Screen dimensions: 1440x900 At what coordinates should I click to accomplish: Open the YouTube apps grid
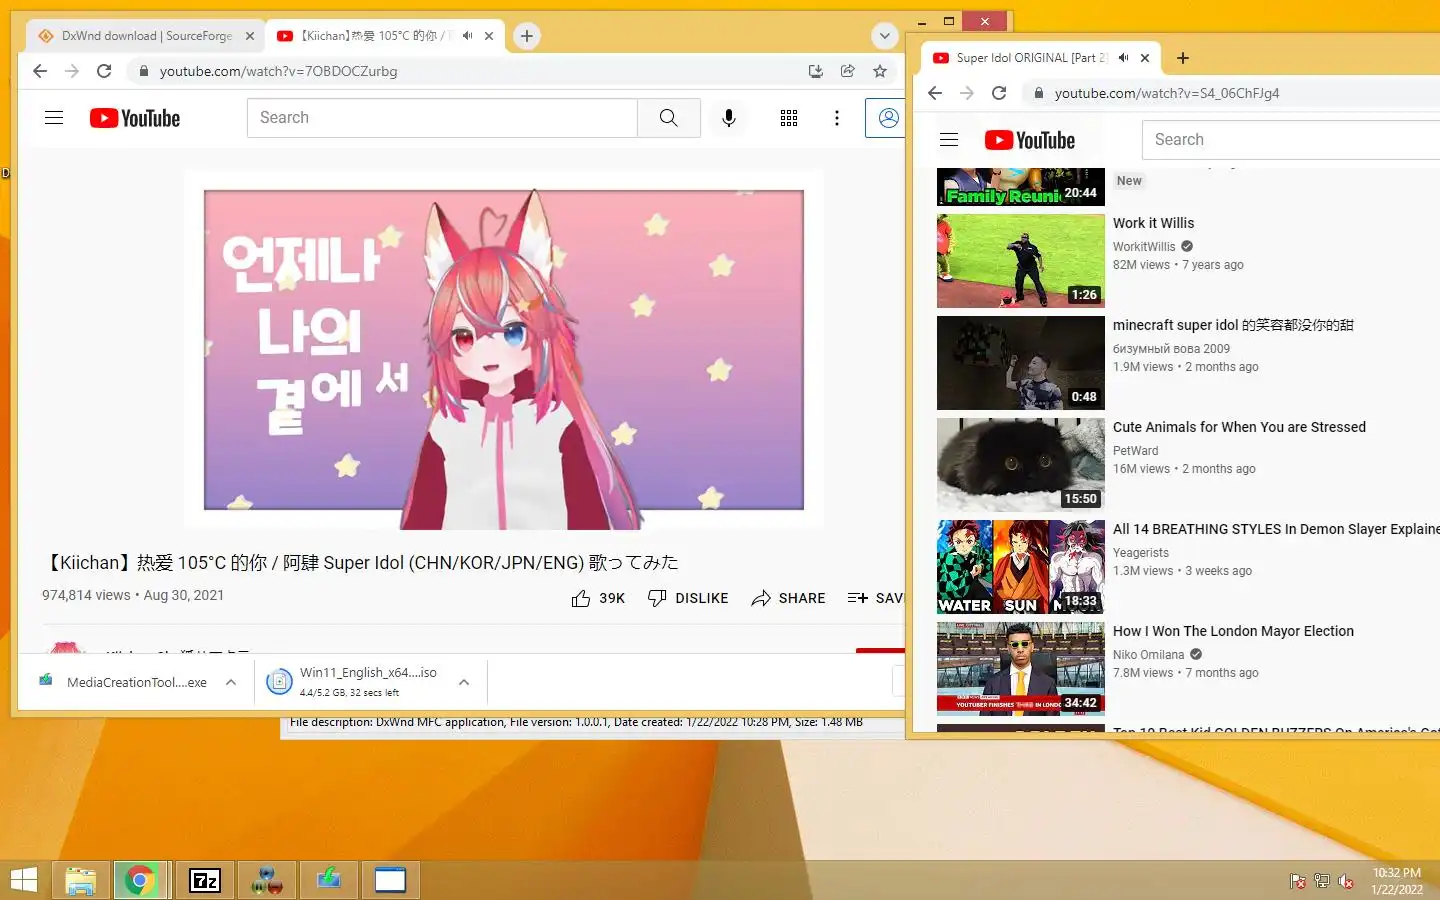(x=789, y=118)
